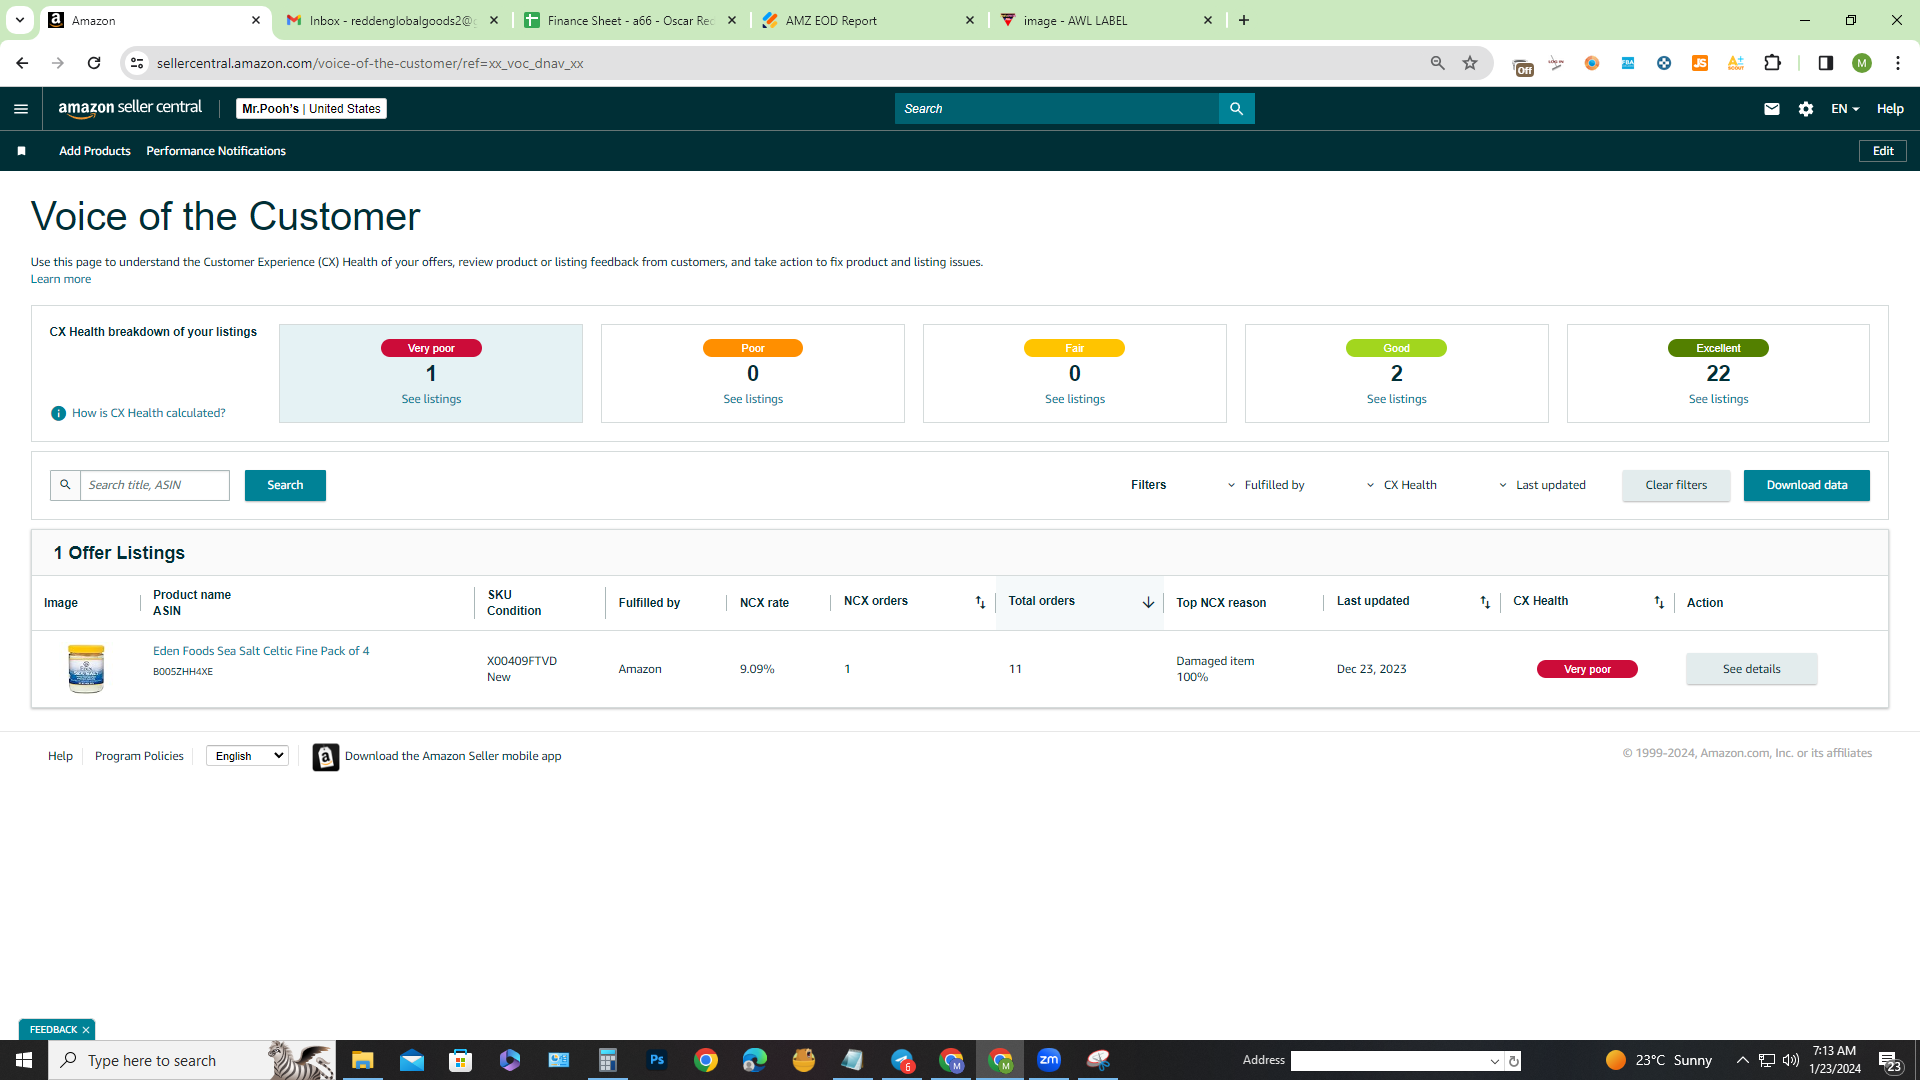1920x1080 pixels.
Task: Expand the Last updated filter dropdown
Action: (1542, 485)
